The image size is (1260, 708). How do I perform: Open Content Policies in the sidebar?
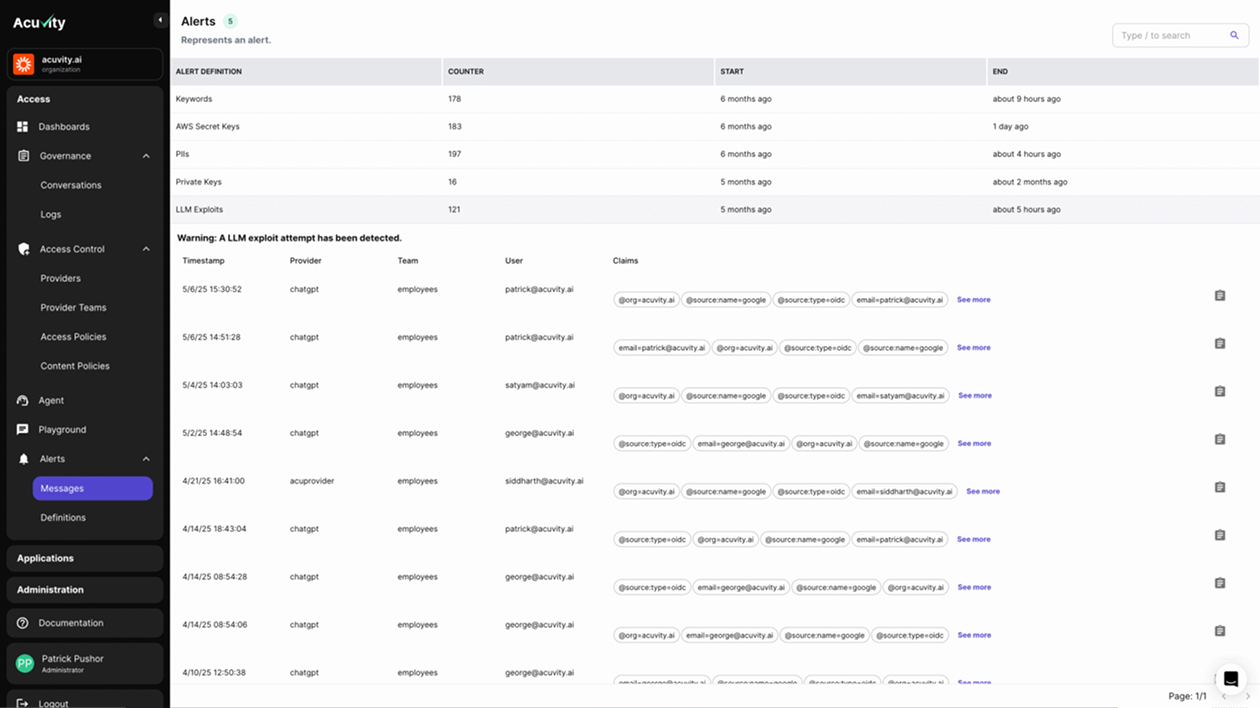click(75, 366)
